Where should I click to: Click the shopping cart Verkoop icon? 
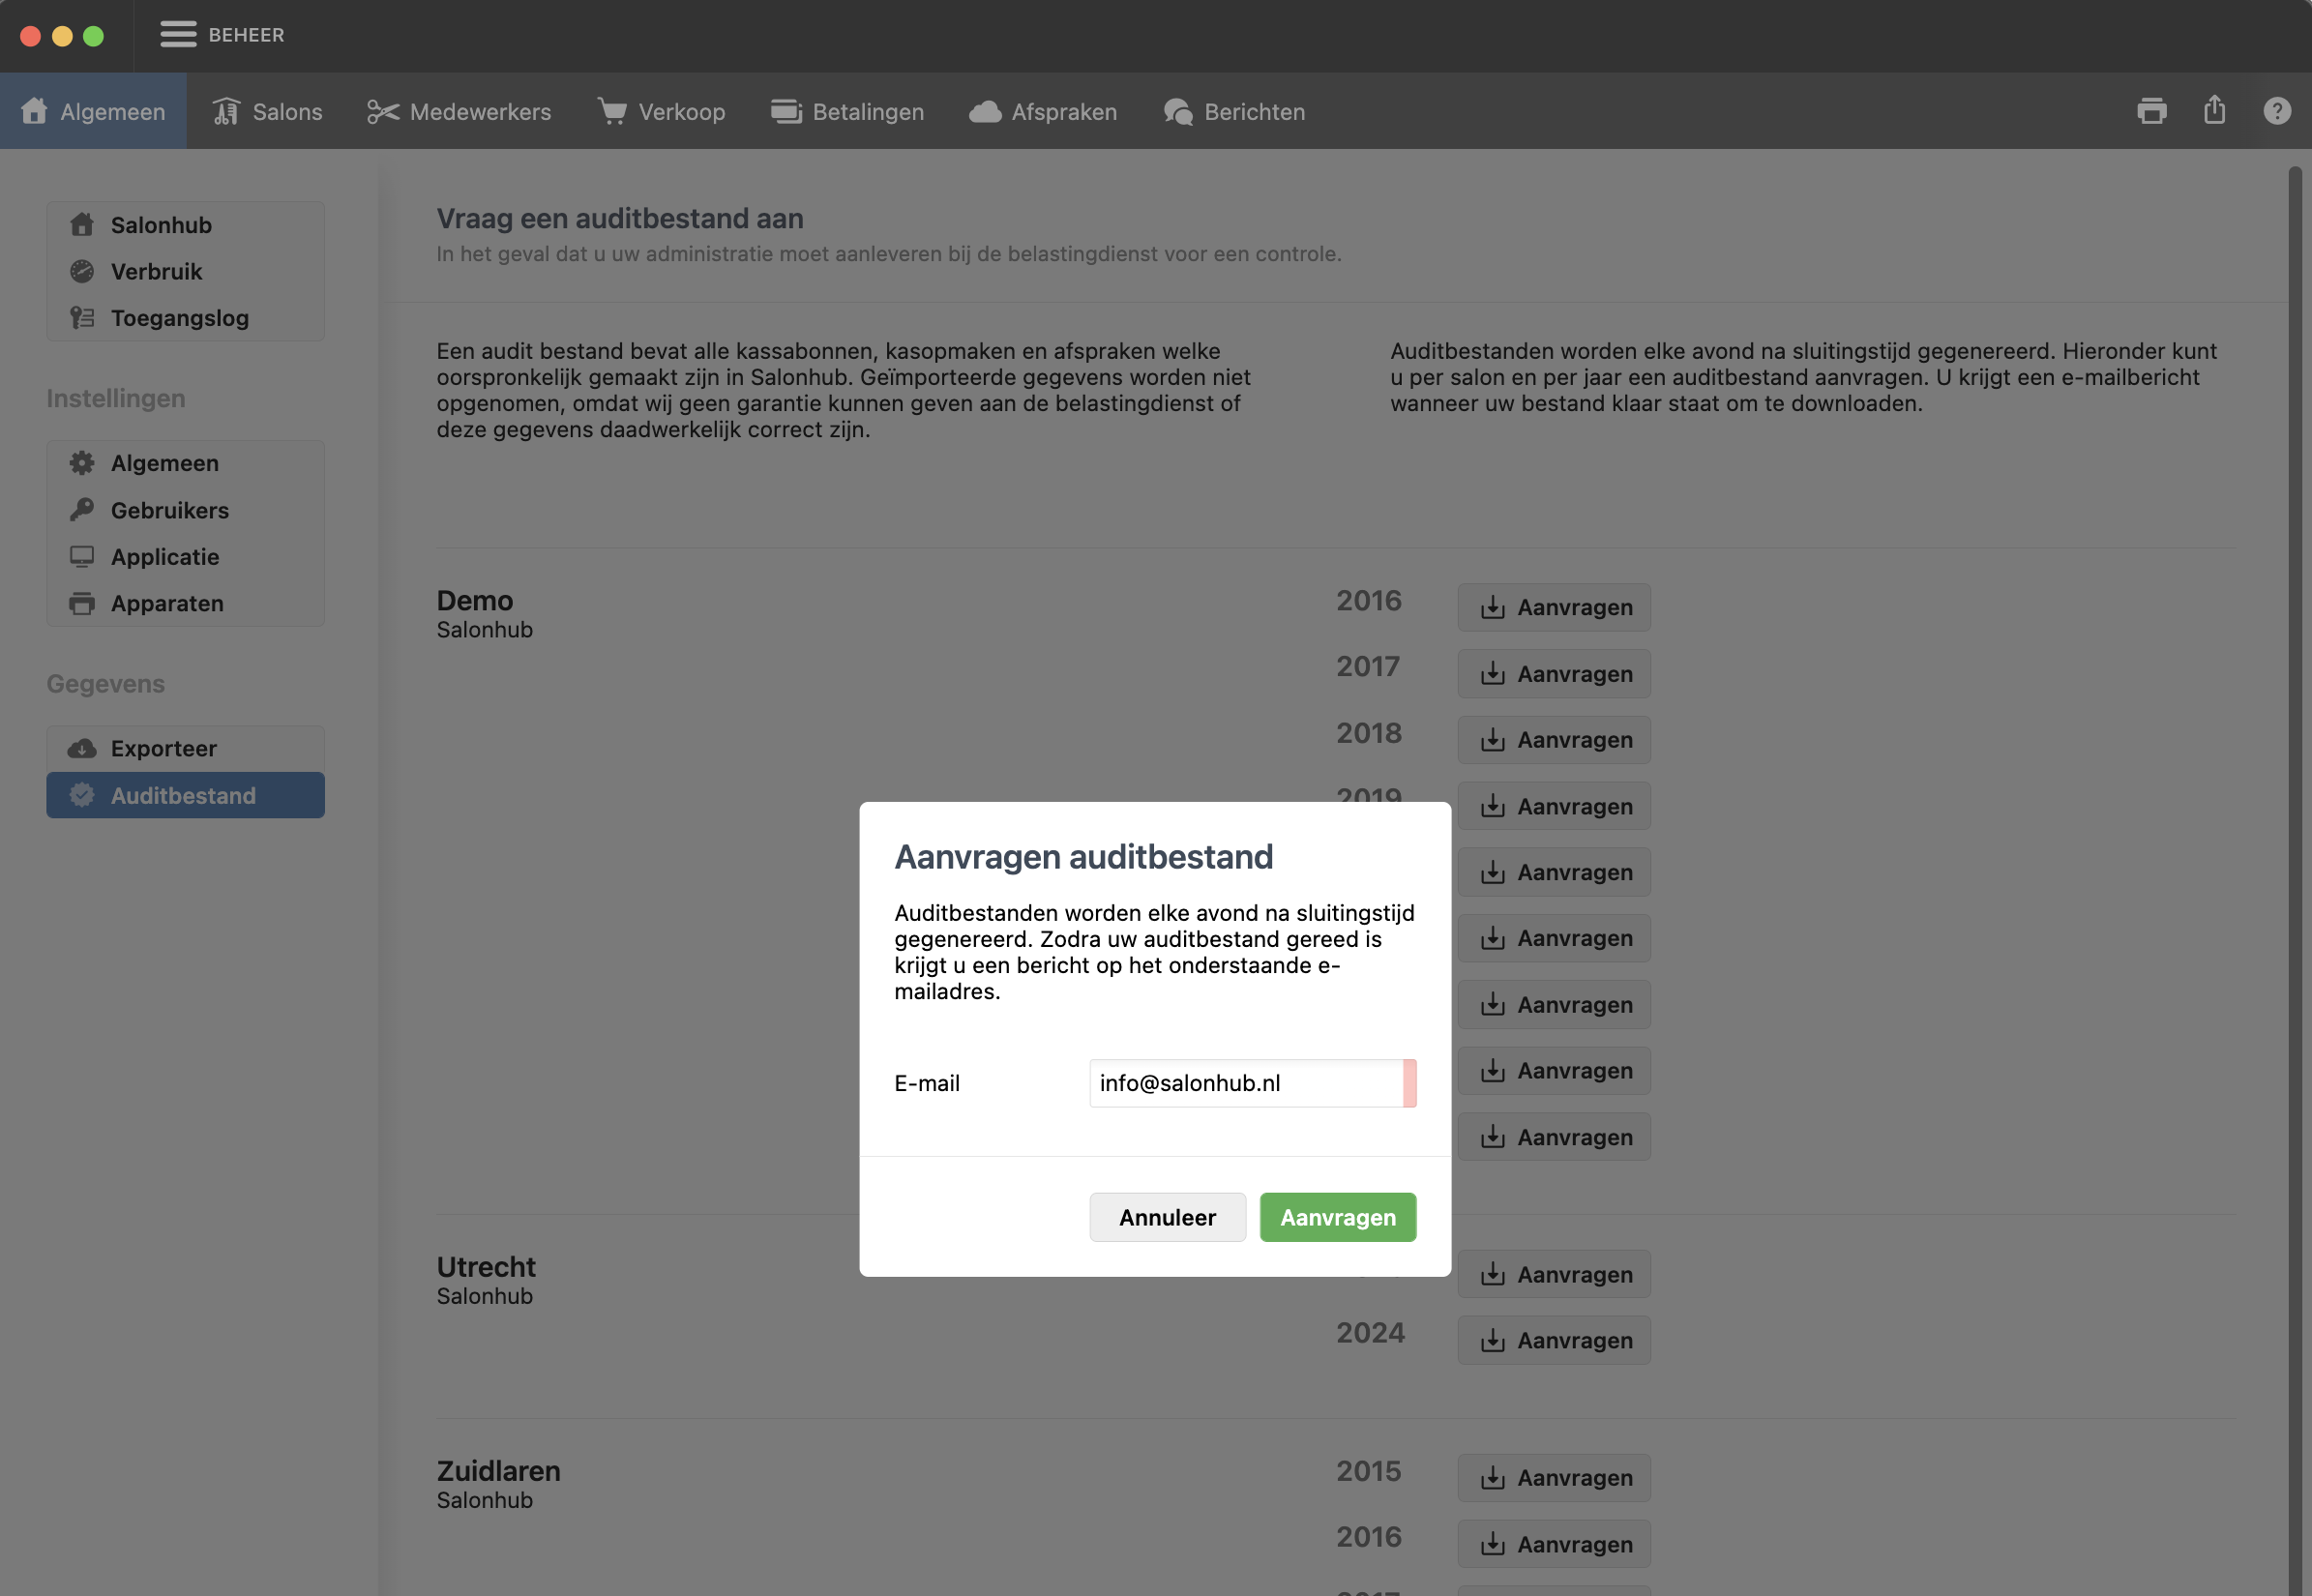[x=612, y=111]
